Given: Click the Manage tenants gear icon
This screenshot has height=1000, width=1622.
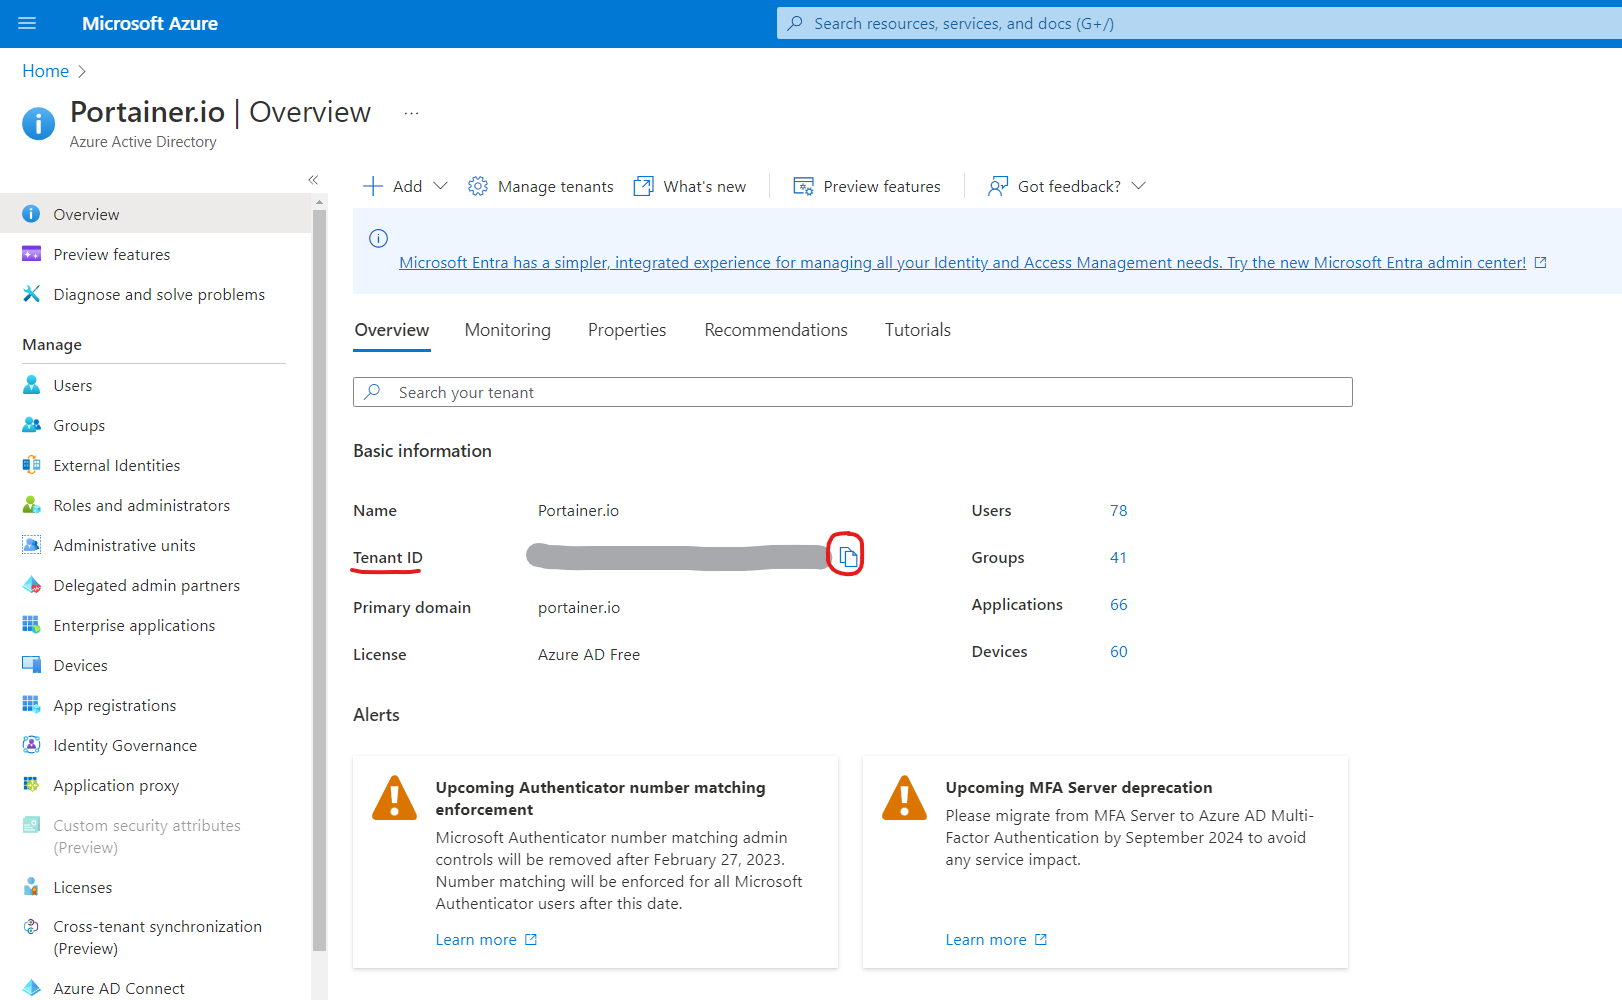Looking at the screenshot, I should [478, 186].
